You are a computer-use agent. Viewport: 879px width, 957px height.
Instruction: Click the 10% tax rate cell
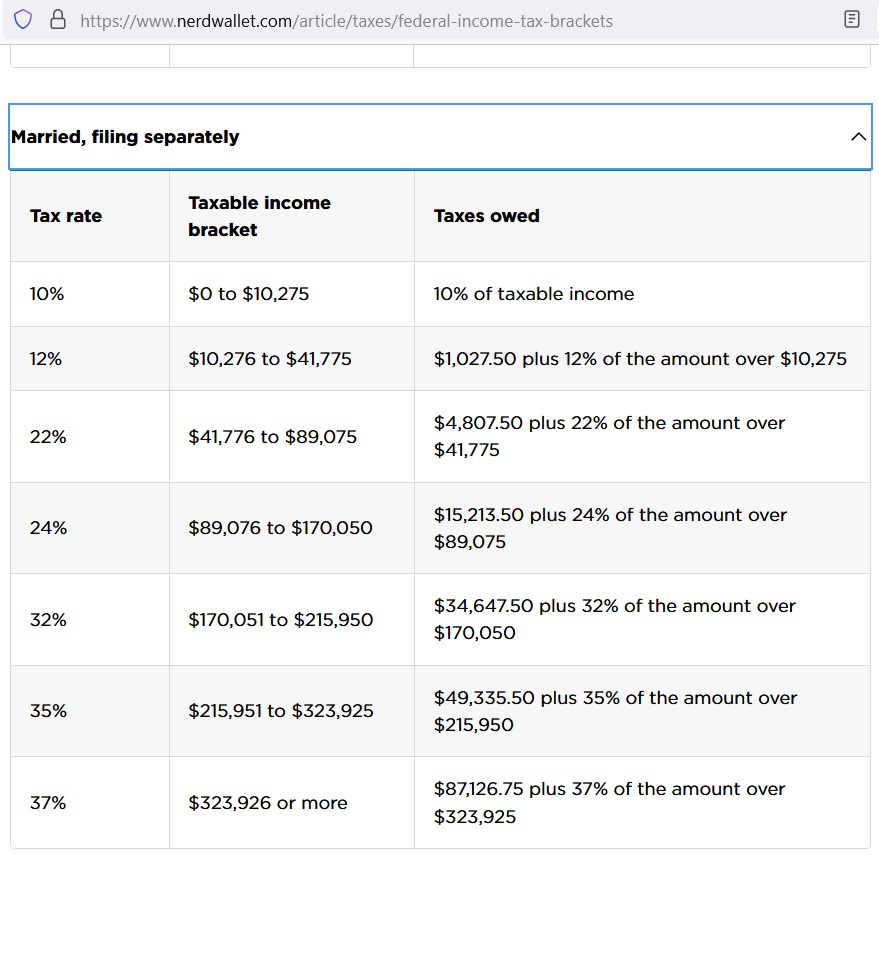(x=47, y=294)
